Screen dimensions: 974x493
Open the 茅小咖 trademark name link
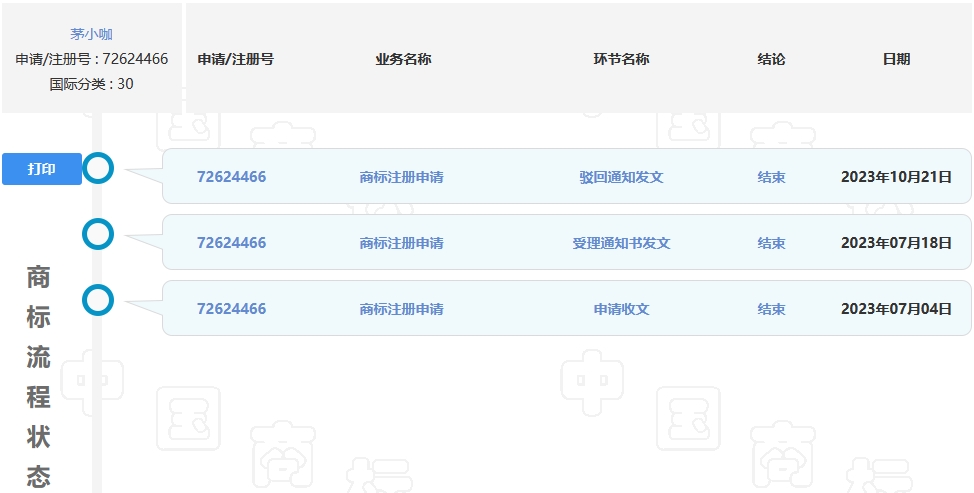(x=91, y=34)
